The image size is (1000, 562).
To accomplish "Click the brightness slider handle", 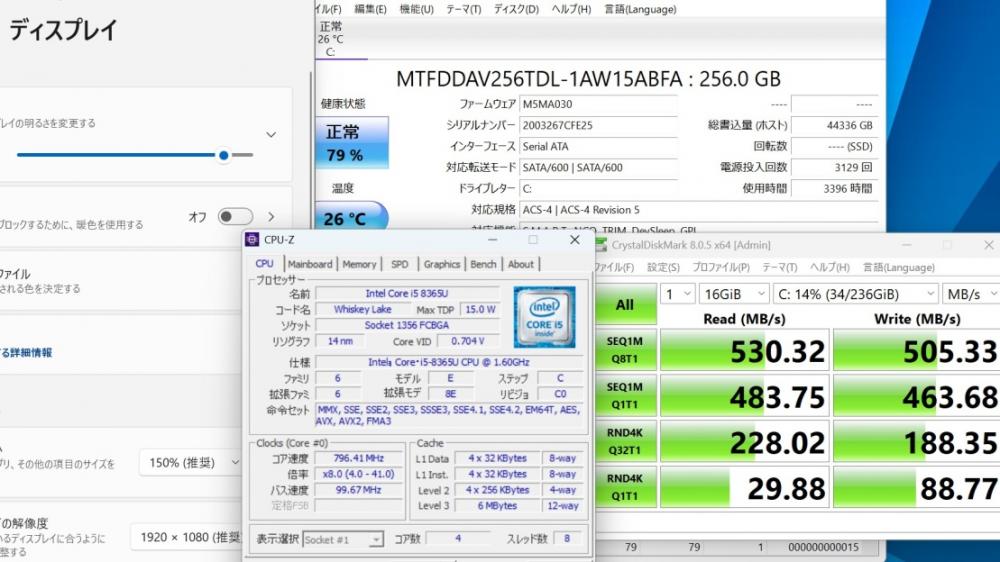I will [223, 154].
